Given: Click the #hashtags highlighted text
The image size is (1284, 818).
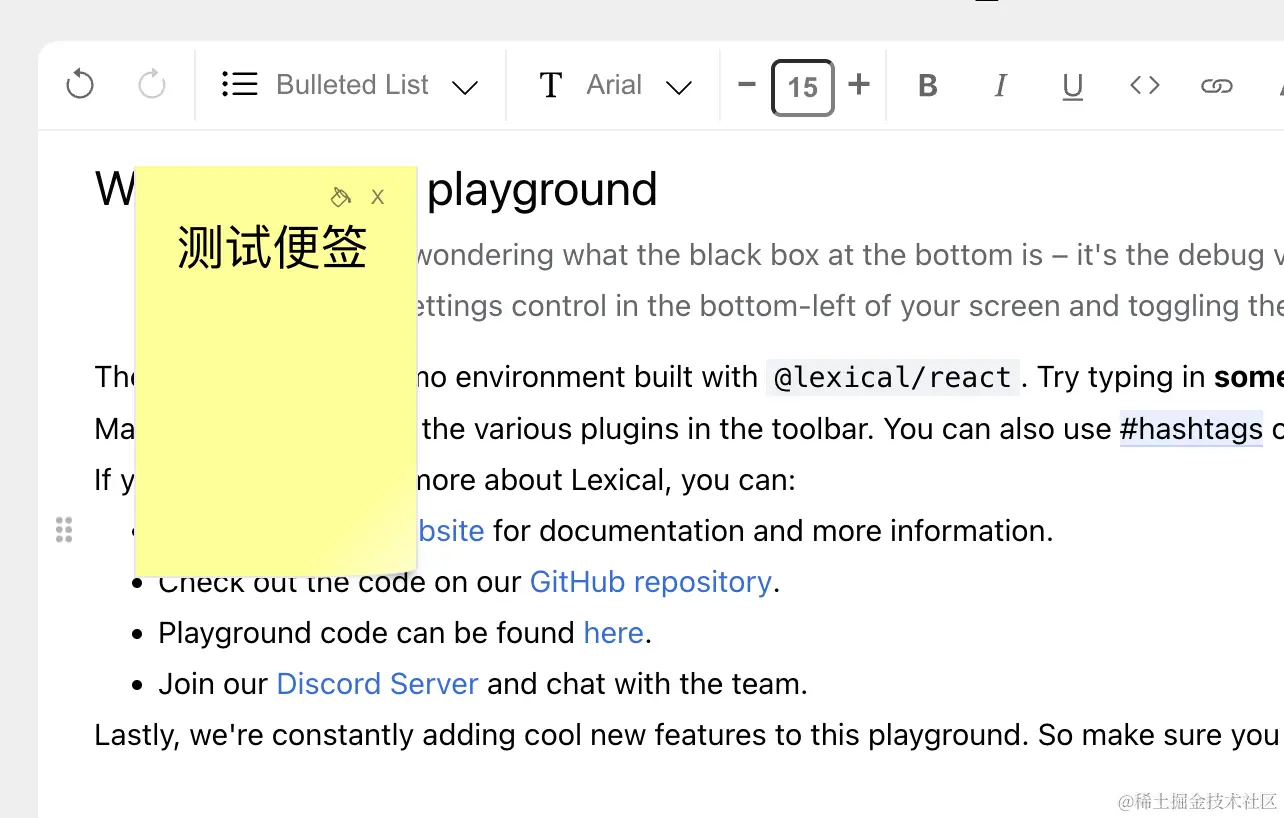Looking at the screenshot, I should coord(1191,429).
